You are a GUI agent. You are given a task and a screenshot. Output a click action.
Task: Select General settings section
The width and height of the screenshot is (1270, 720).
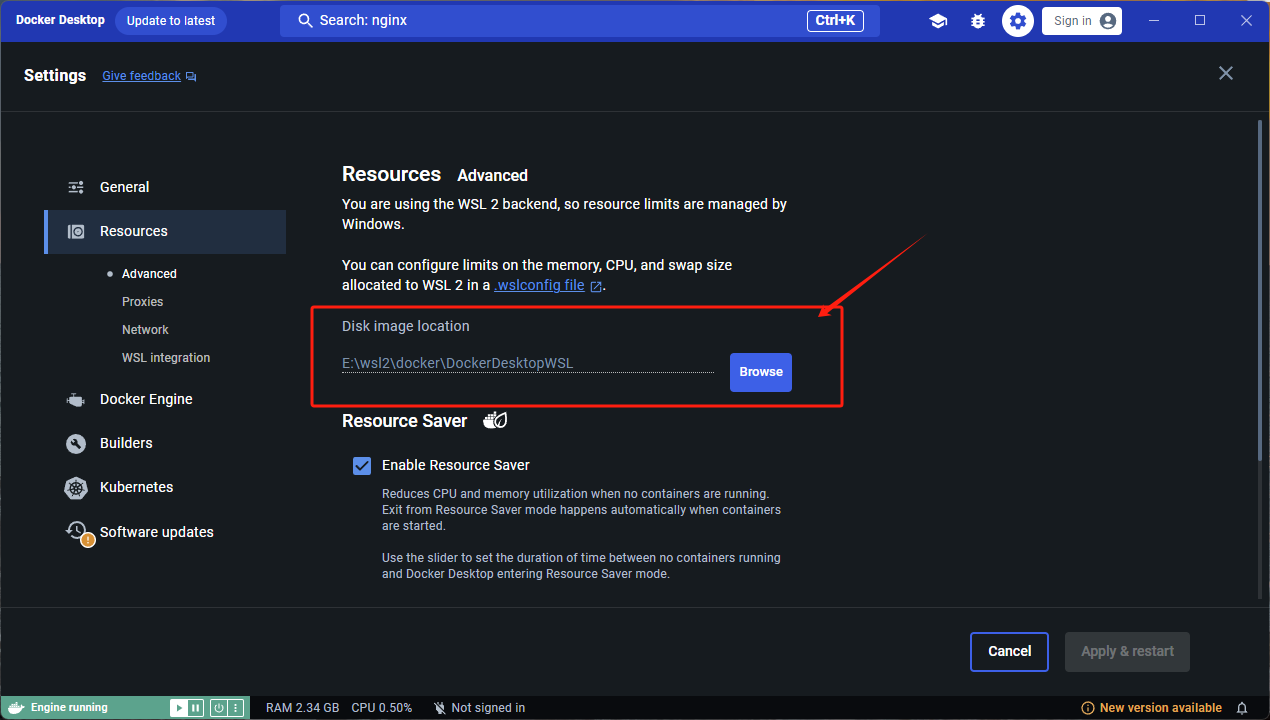tap(165, 187)
